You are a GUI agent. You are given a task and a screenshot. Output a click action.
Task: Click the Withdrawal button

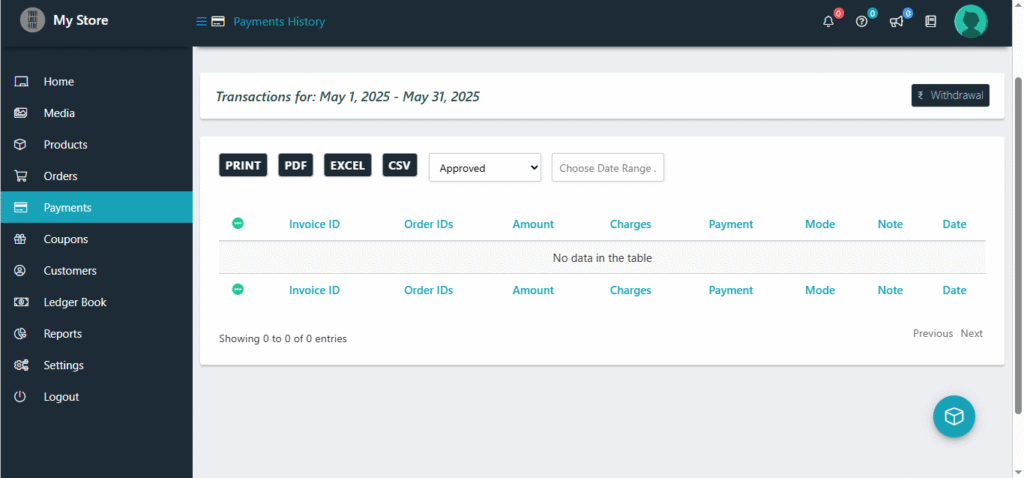click(x=950, y=96)
